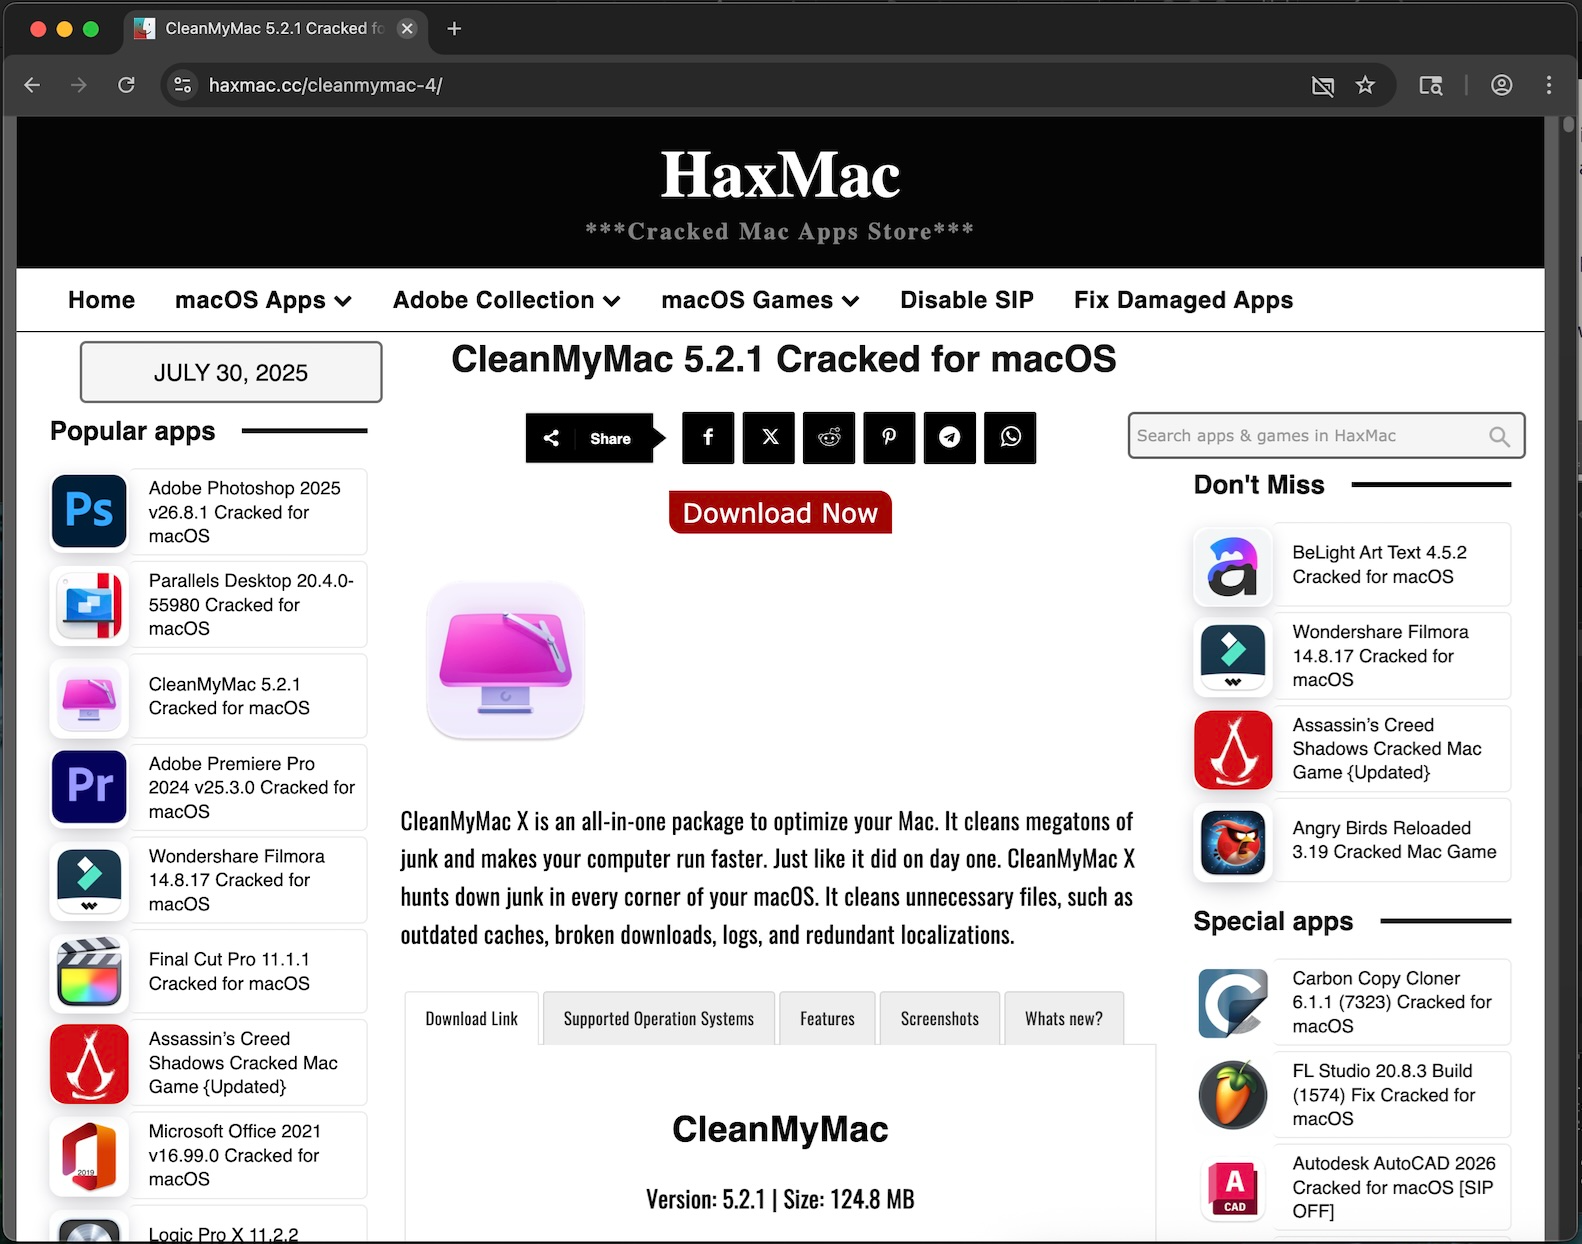This screenshot has width=1582, height=1244.
Task: Open the Final Cut Pro 11.1.1 link
Action: point(229,971)
